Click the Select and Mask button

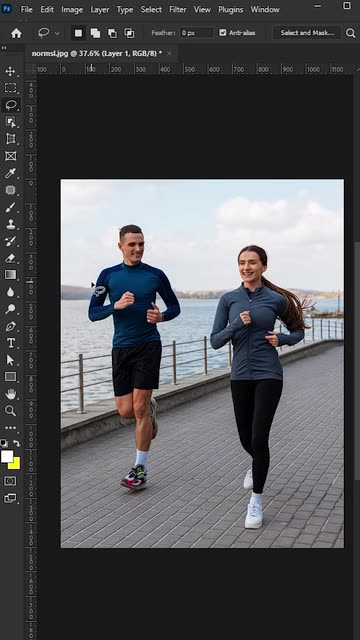(307, 33)
